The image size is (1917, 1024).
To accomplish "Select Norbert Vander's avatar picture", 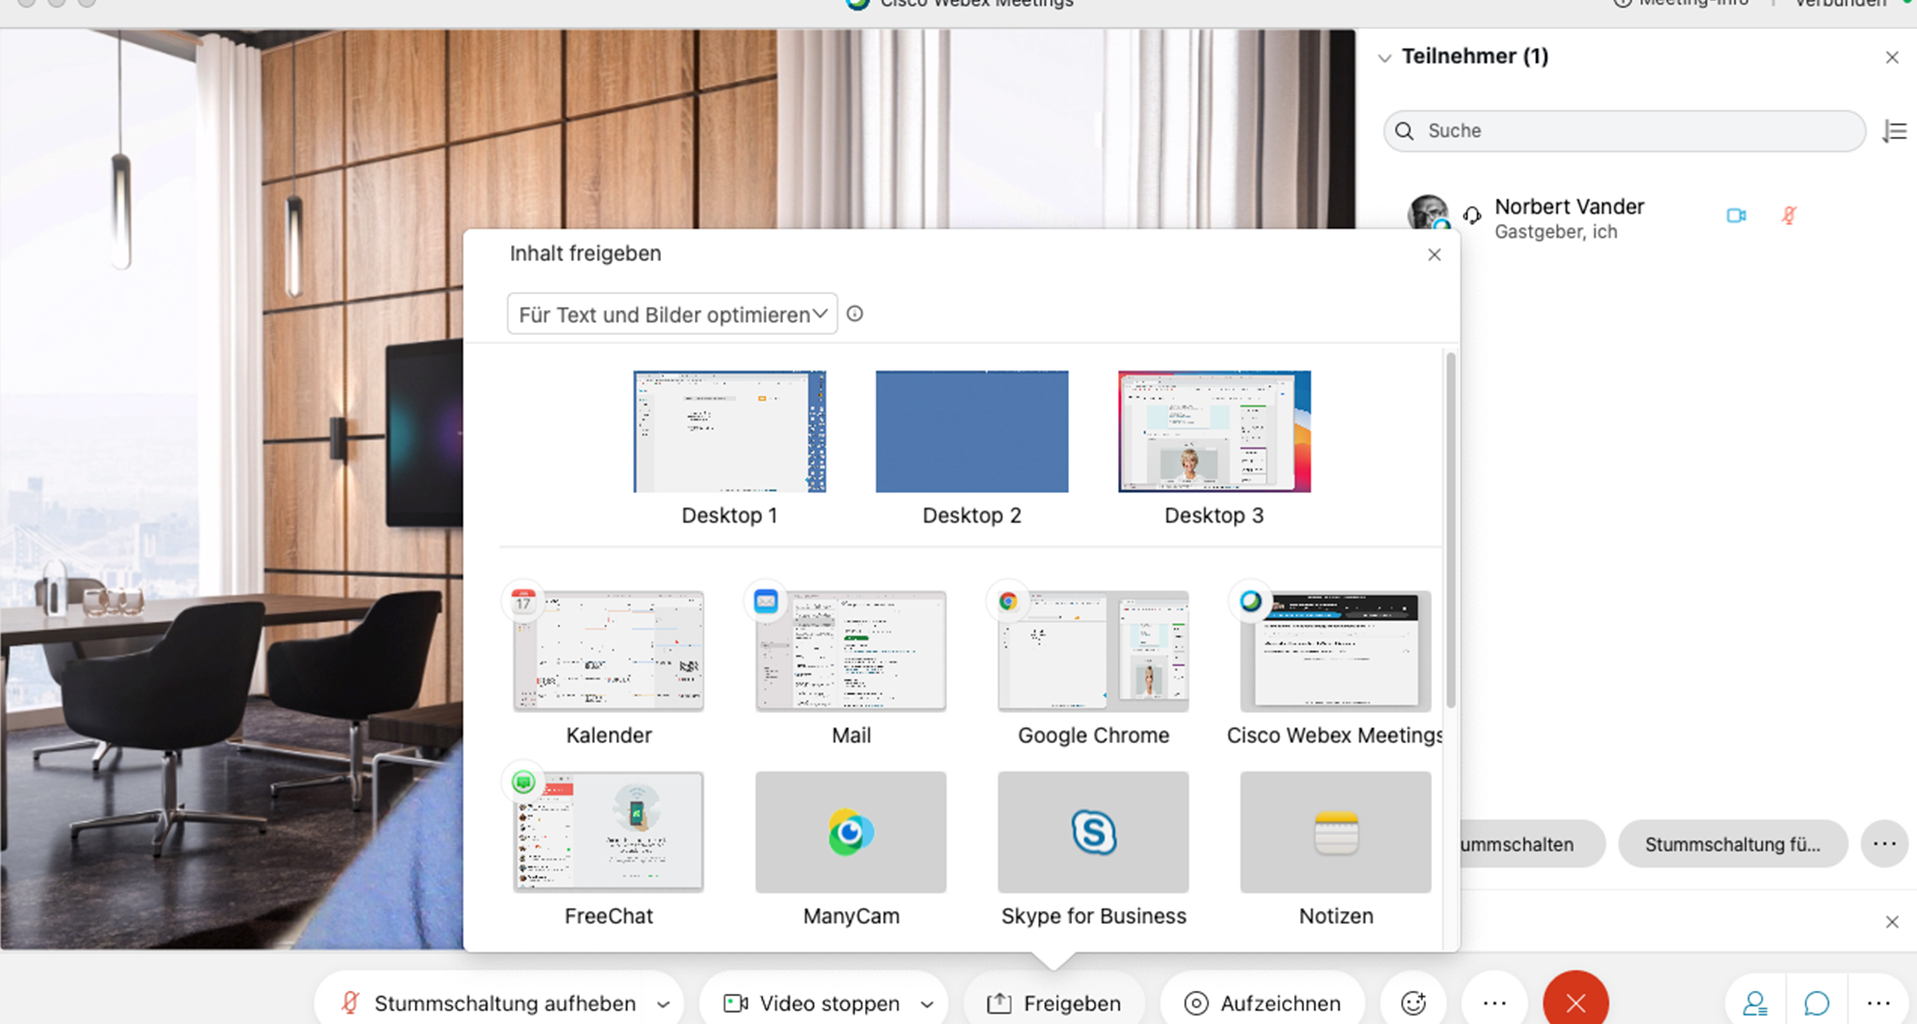I will [x=1428, y=213].
